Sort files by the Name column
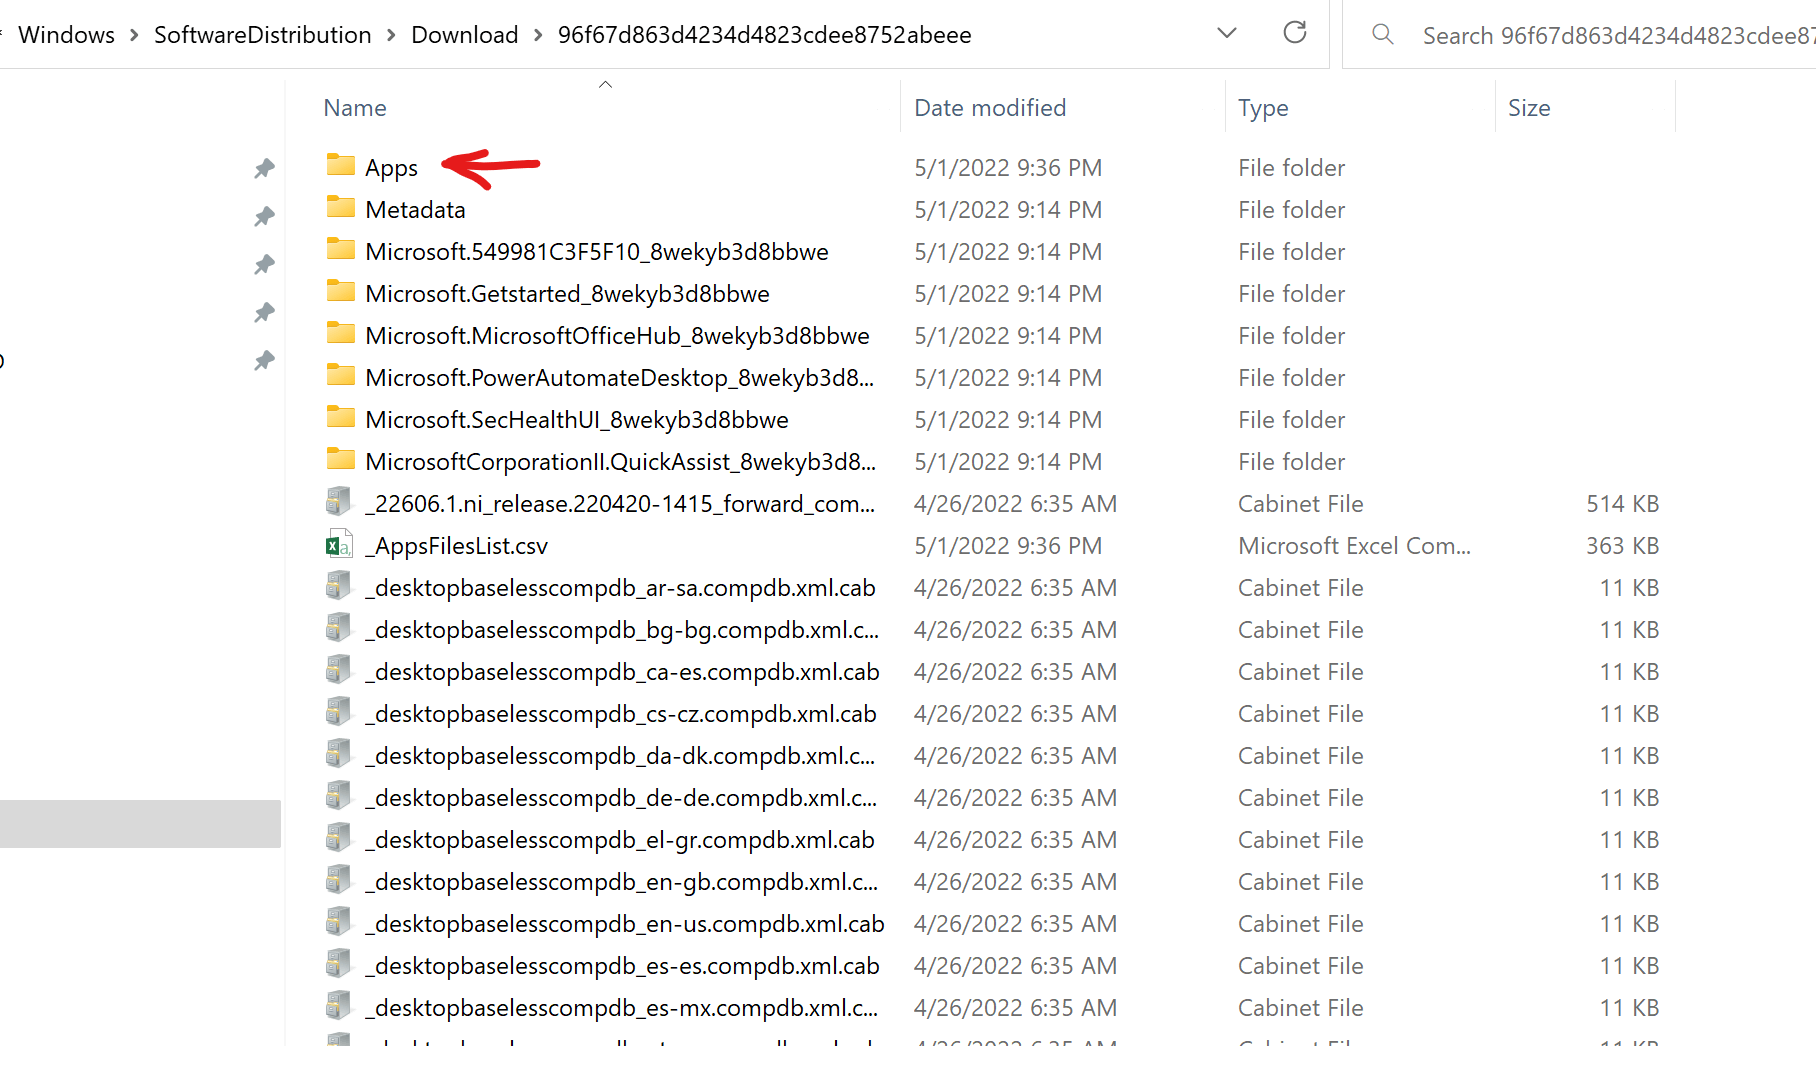The height and width of the screenshot is (1074, 1816). click(354, 108)
